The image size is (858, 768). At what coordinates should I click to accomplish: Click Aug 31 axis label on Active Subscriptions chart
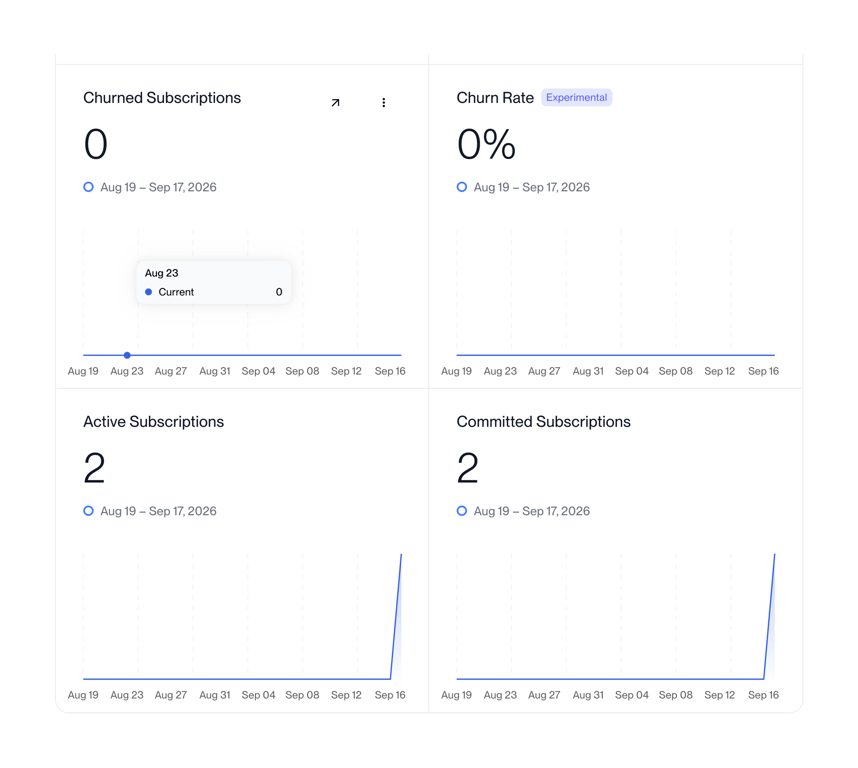pos(214,695)
